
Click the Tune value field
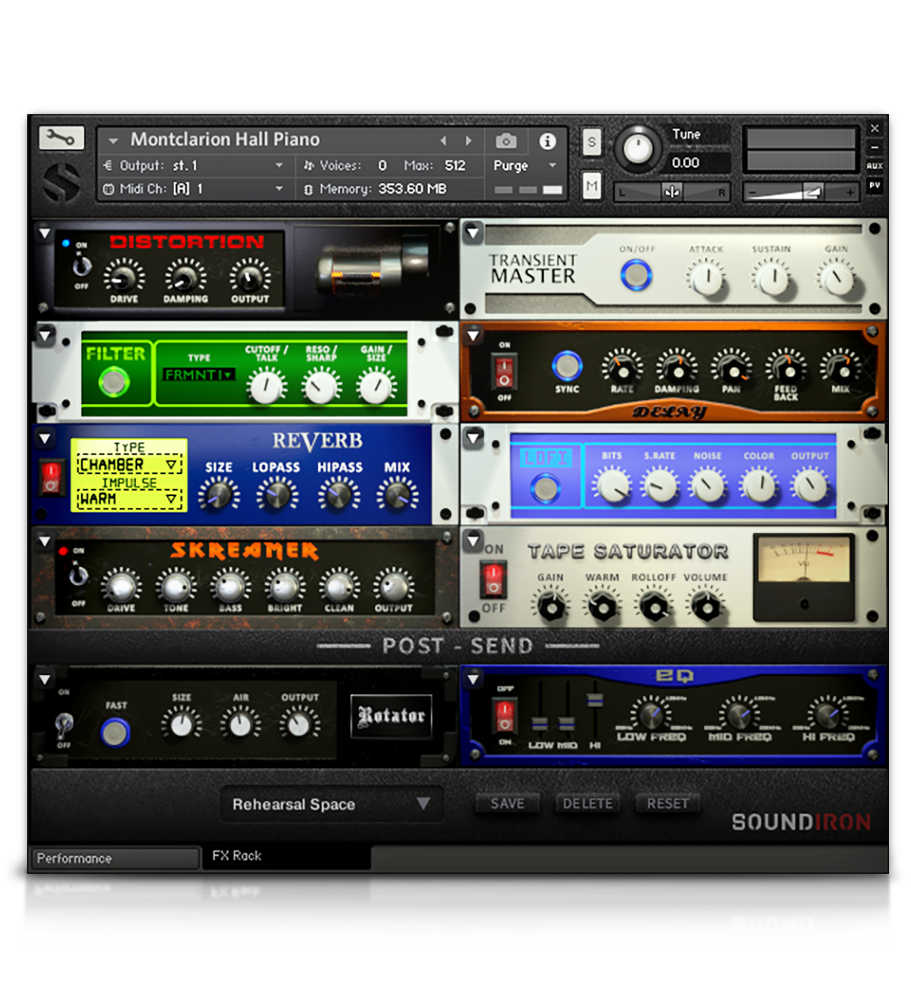pos(700,163)
